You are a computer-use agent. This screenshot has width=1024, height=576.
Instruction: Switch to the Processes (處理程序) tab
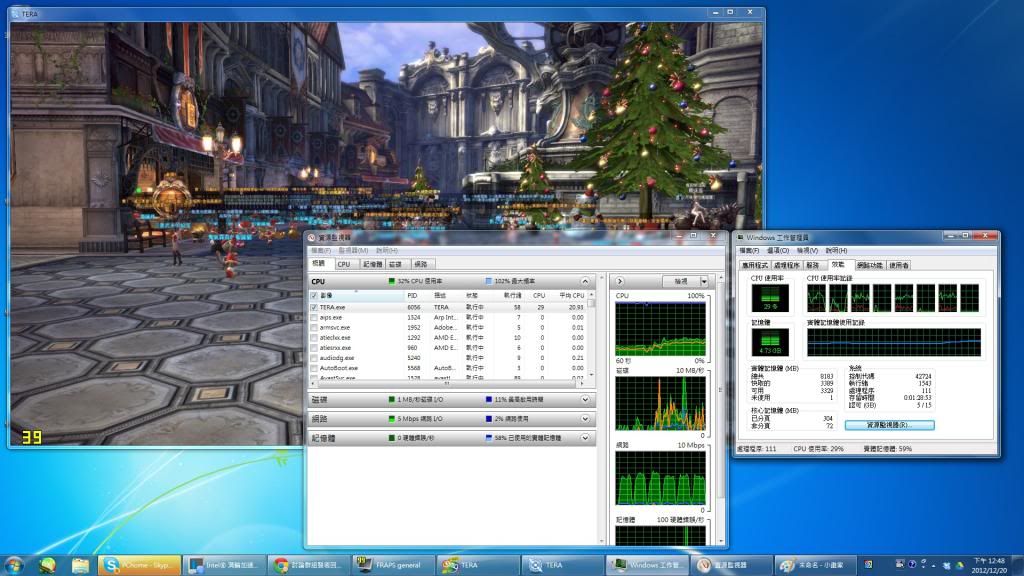click(786, 266)
